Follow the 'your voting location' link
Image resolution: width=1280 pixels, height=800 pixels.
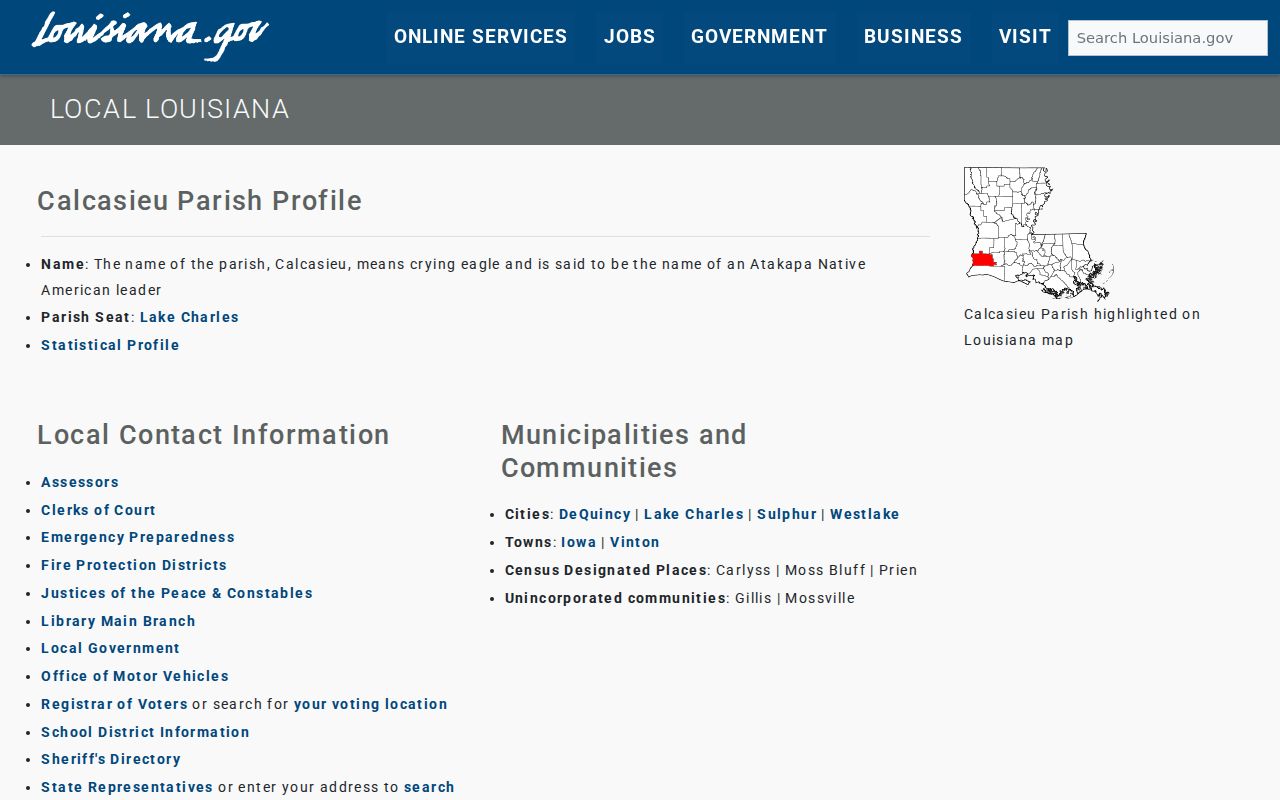pos(370,704)
